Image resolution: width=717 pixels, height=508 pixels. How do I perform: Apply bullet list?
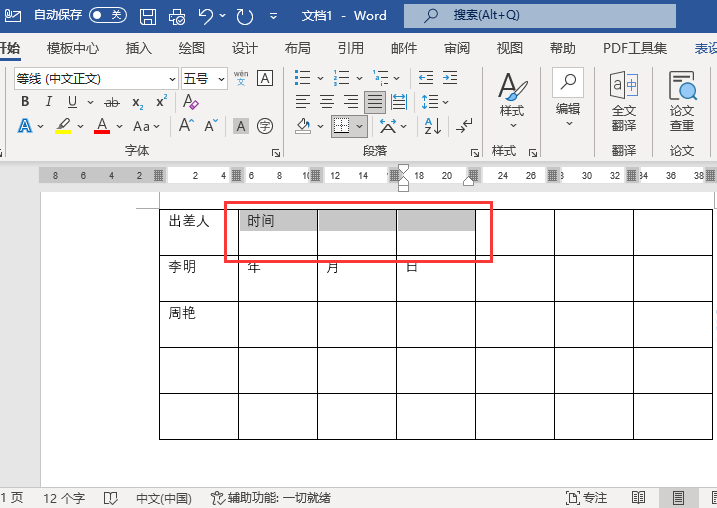click(x=302, y=78)
